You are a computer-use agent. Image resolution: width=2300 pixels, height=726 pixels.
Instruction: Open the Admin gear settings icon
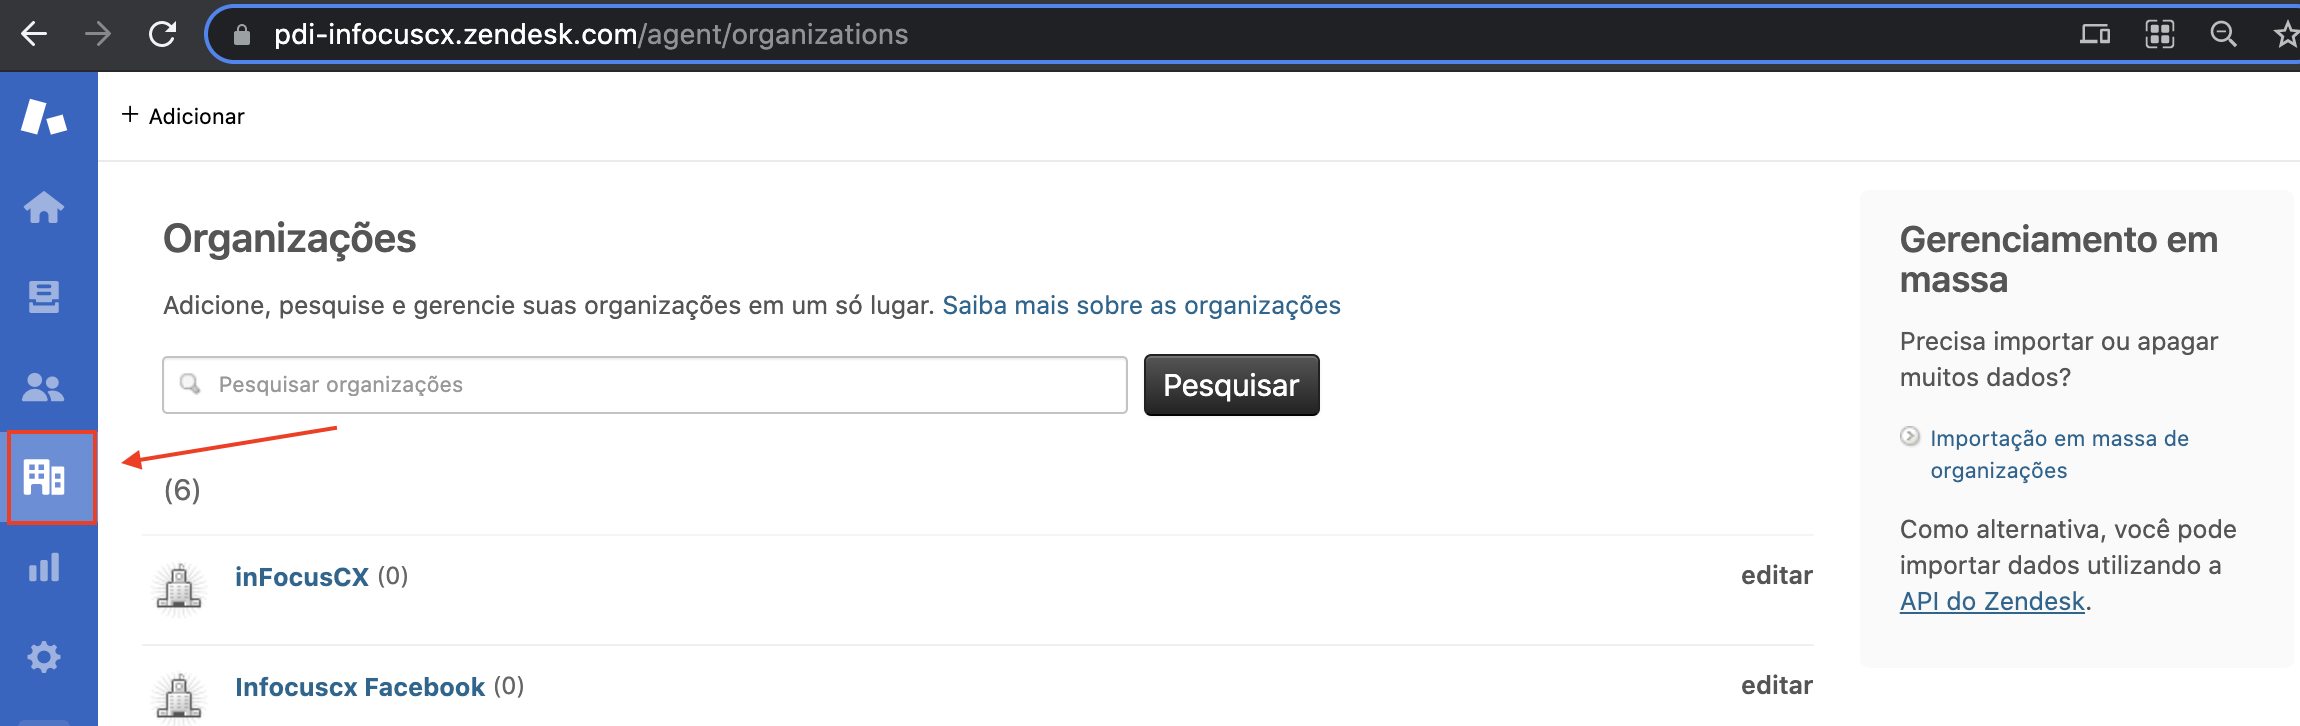(44, 657)
